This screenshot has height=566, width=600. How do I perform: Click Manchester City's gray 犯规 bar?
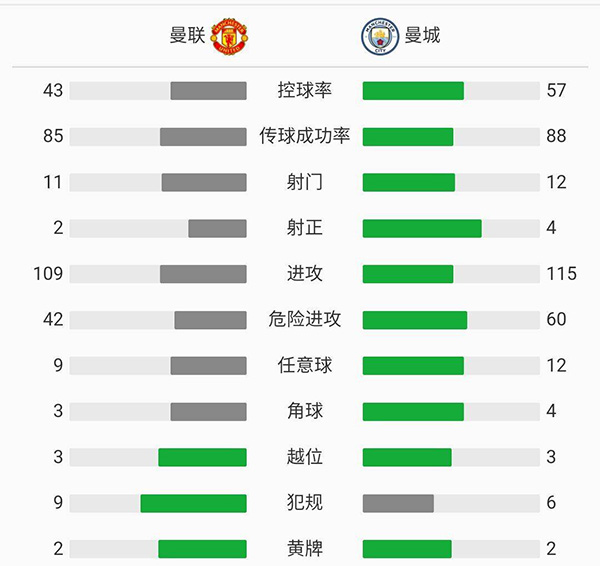click(x=398, y=503)
